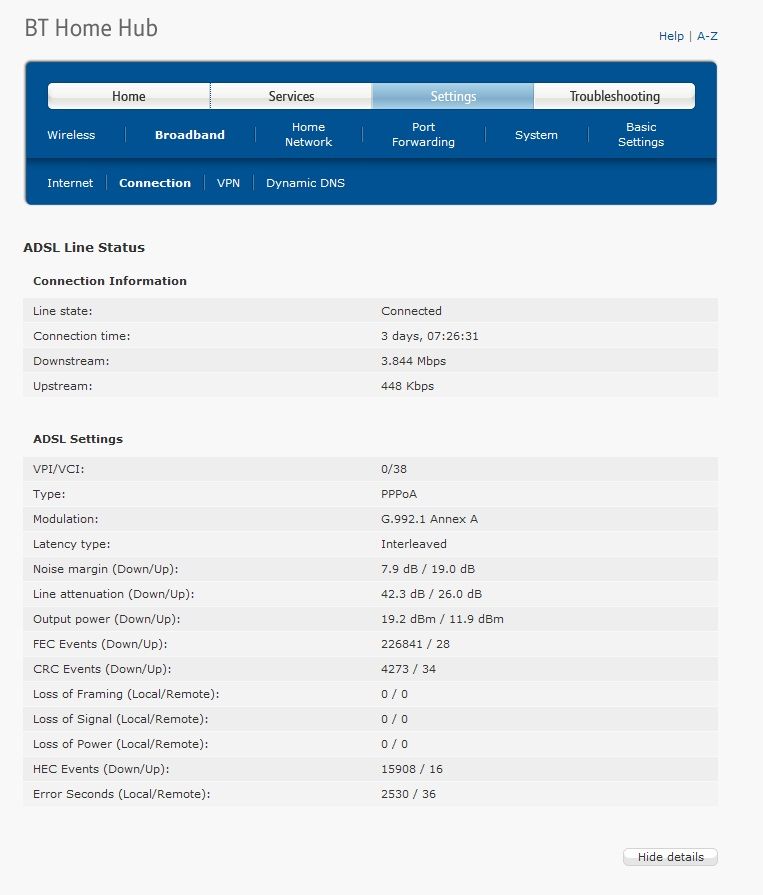Click the BT Home Hub title
The height and width of the screenshot is (895, 763).
tap(91, 28)
